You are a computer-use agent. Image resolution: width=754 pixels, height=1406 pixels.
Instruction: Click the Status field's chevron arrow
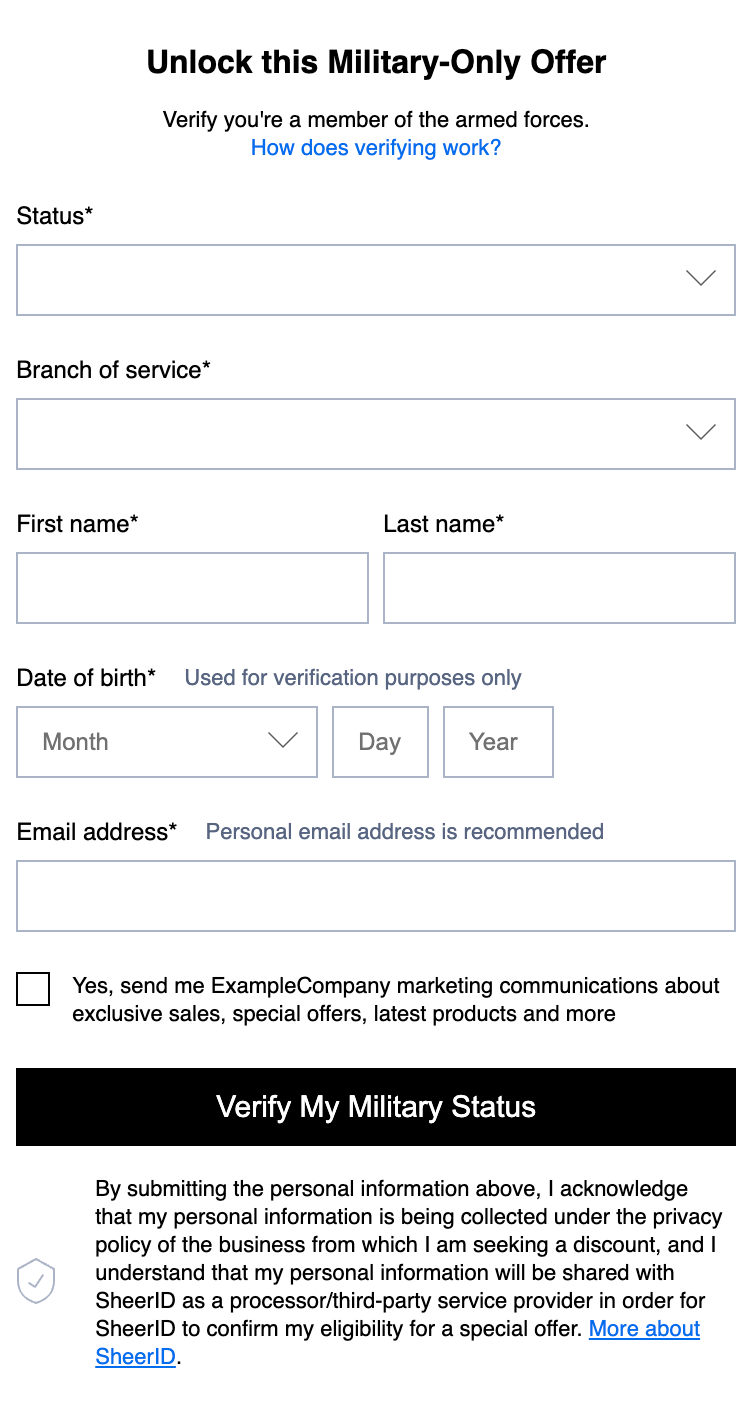click(701, 279)
